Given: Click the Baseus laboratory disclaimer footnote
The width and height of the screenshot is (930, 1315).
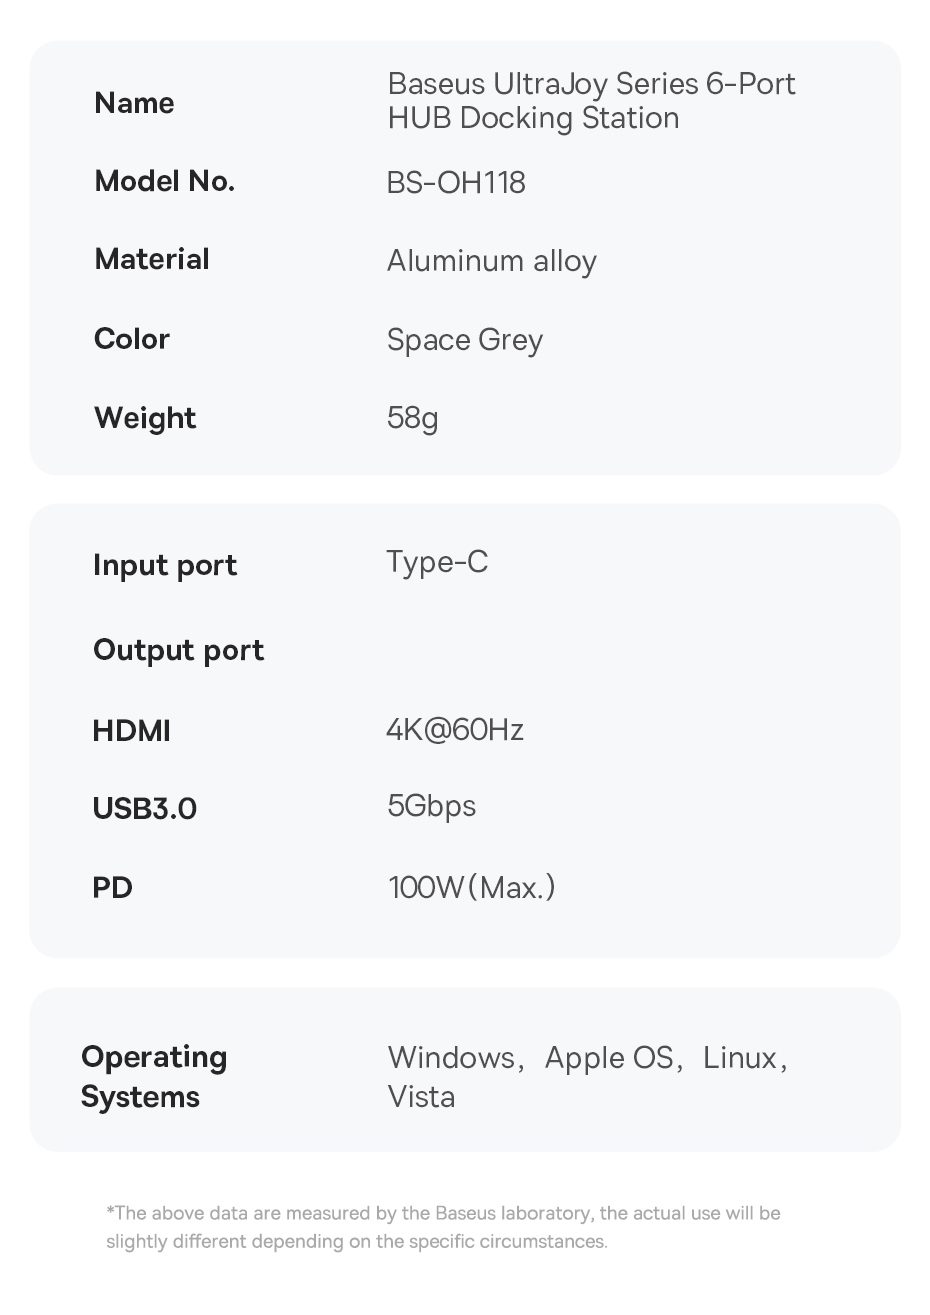Looking at the screenshot, I should (443, 1227).
